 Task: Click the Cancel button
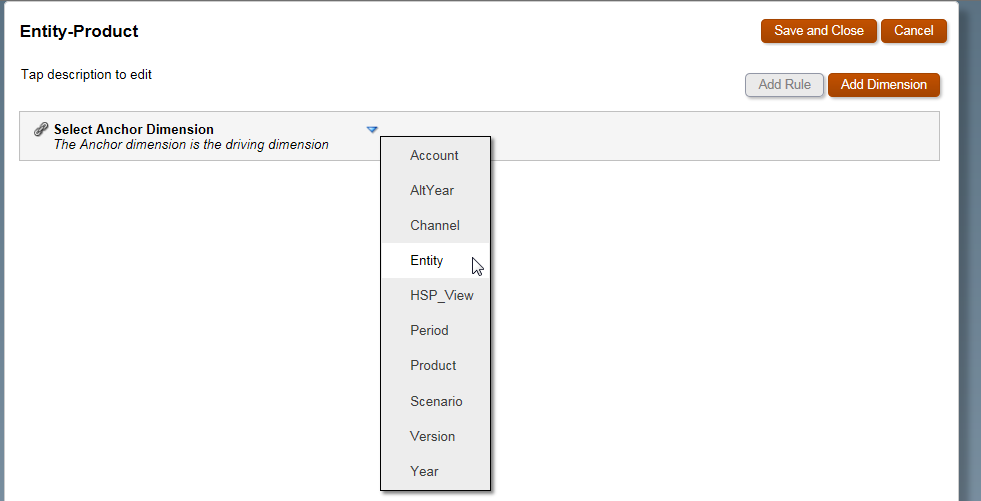click(913, 31)
